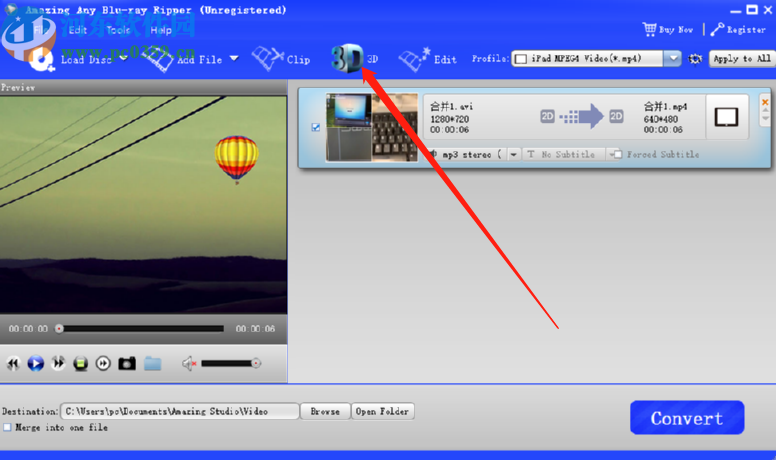Mute audio with the speaker icon
The width and height of the screenshot is (776, 460).
189,363
